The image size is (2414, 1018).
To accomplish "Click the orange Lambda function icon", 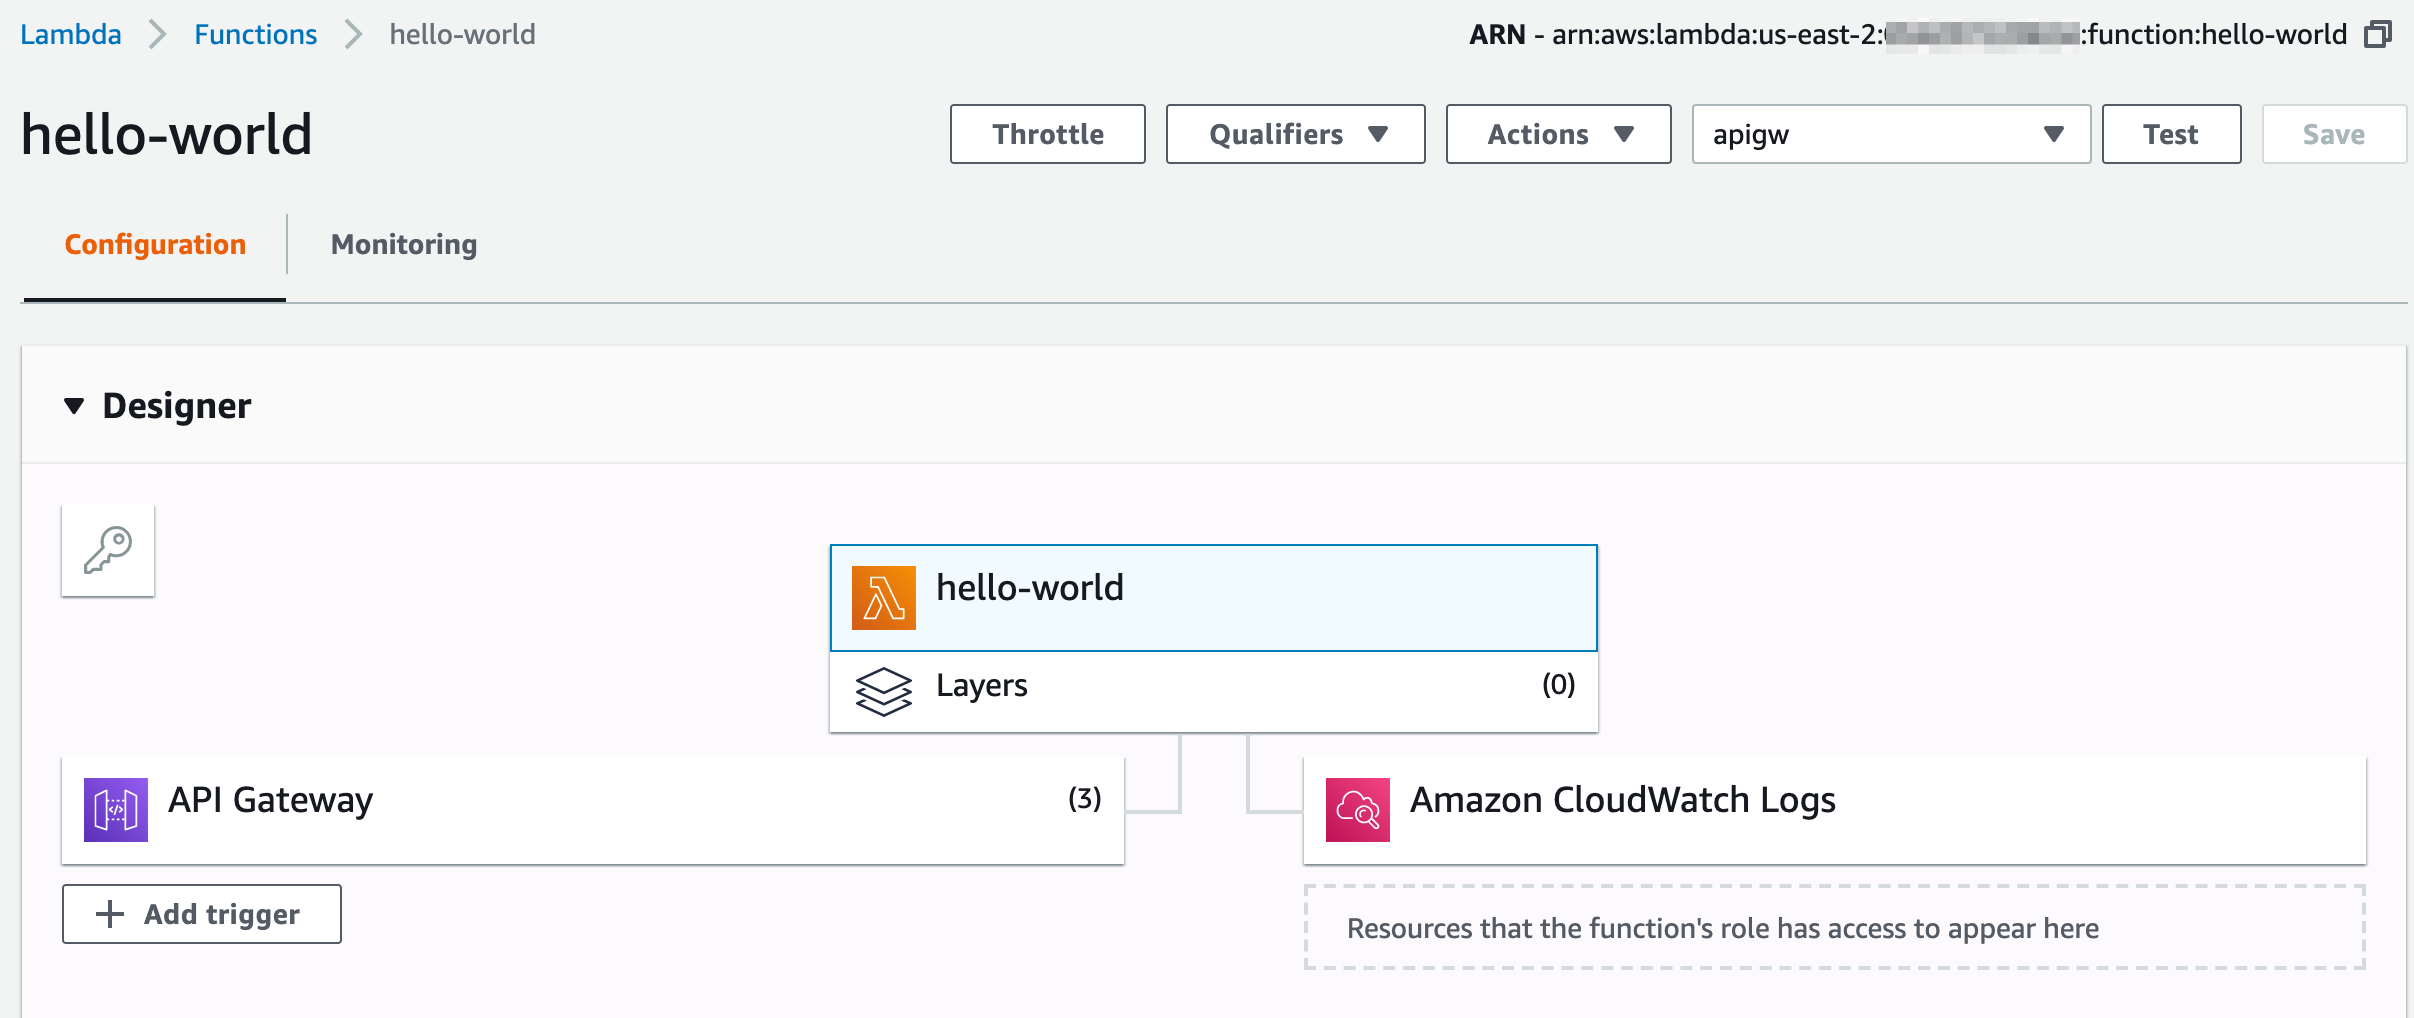I will click(x=883, y=598).
